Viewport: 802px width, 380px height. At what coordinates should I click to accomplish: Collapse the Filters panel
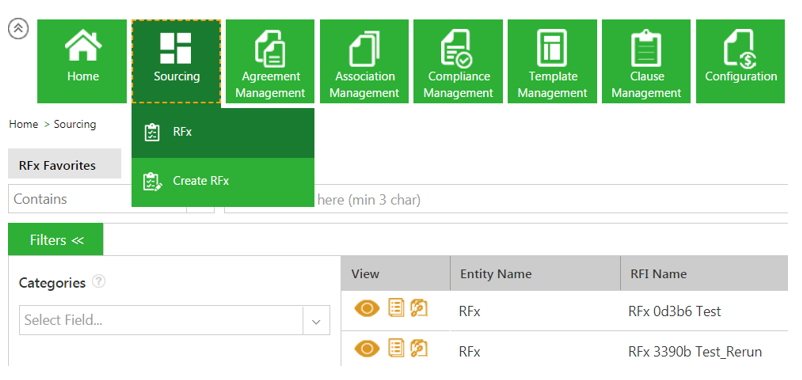56,240
